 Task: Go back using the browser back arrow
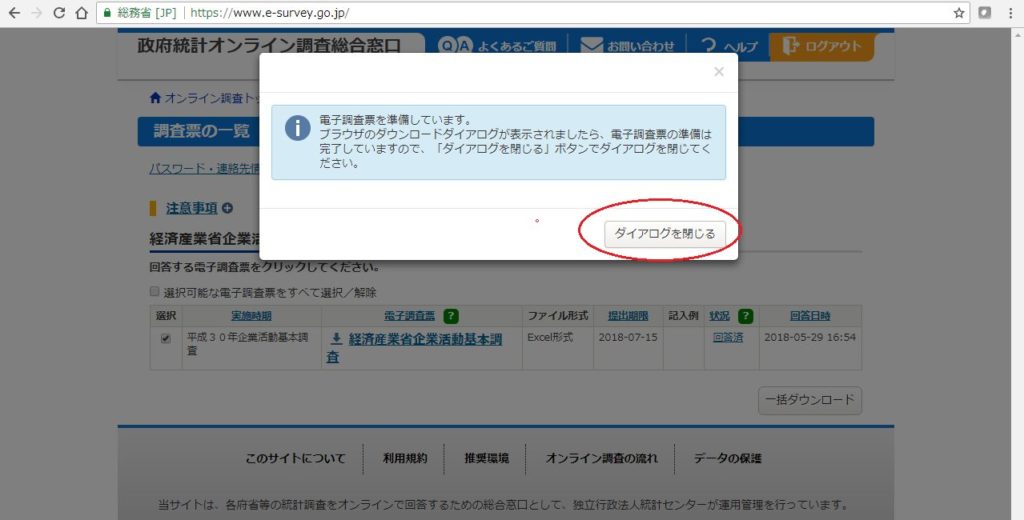(x=14, y=13)
